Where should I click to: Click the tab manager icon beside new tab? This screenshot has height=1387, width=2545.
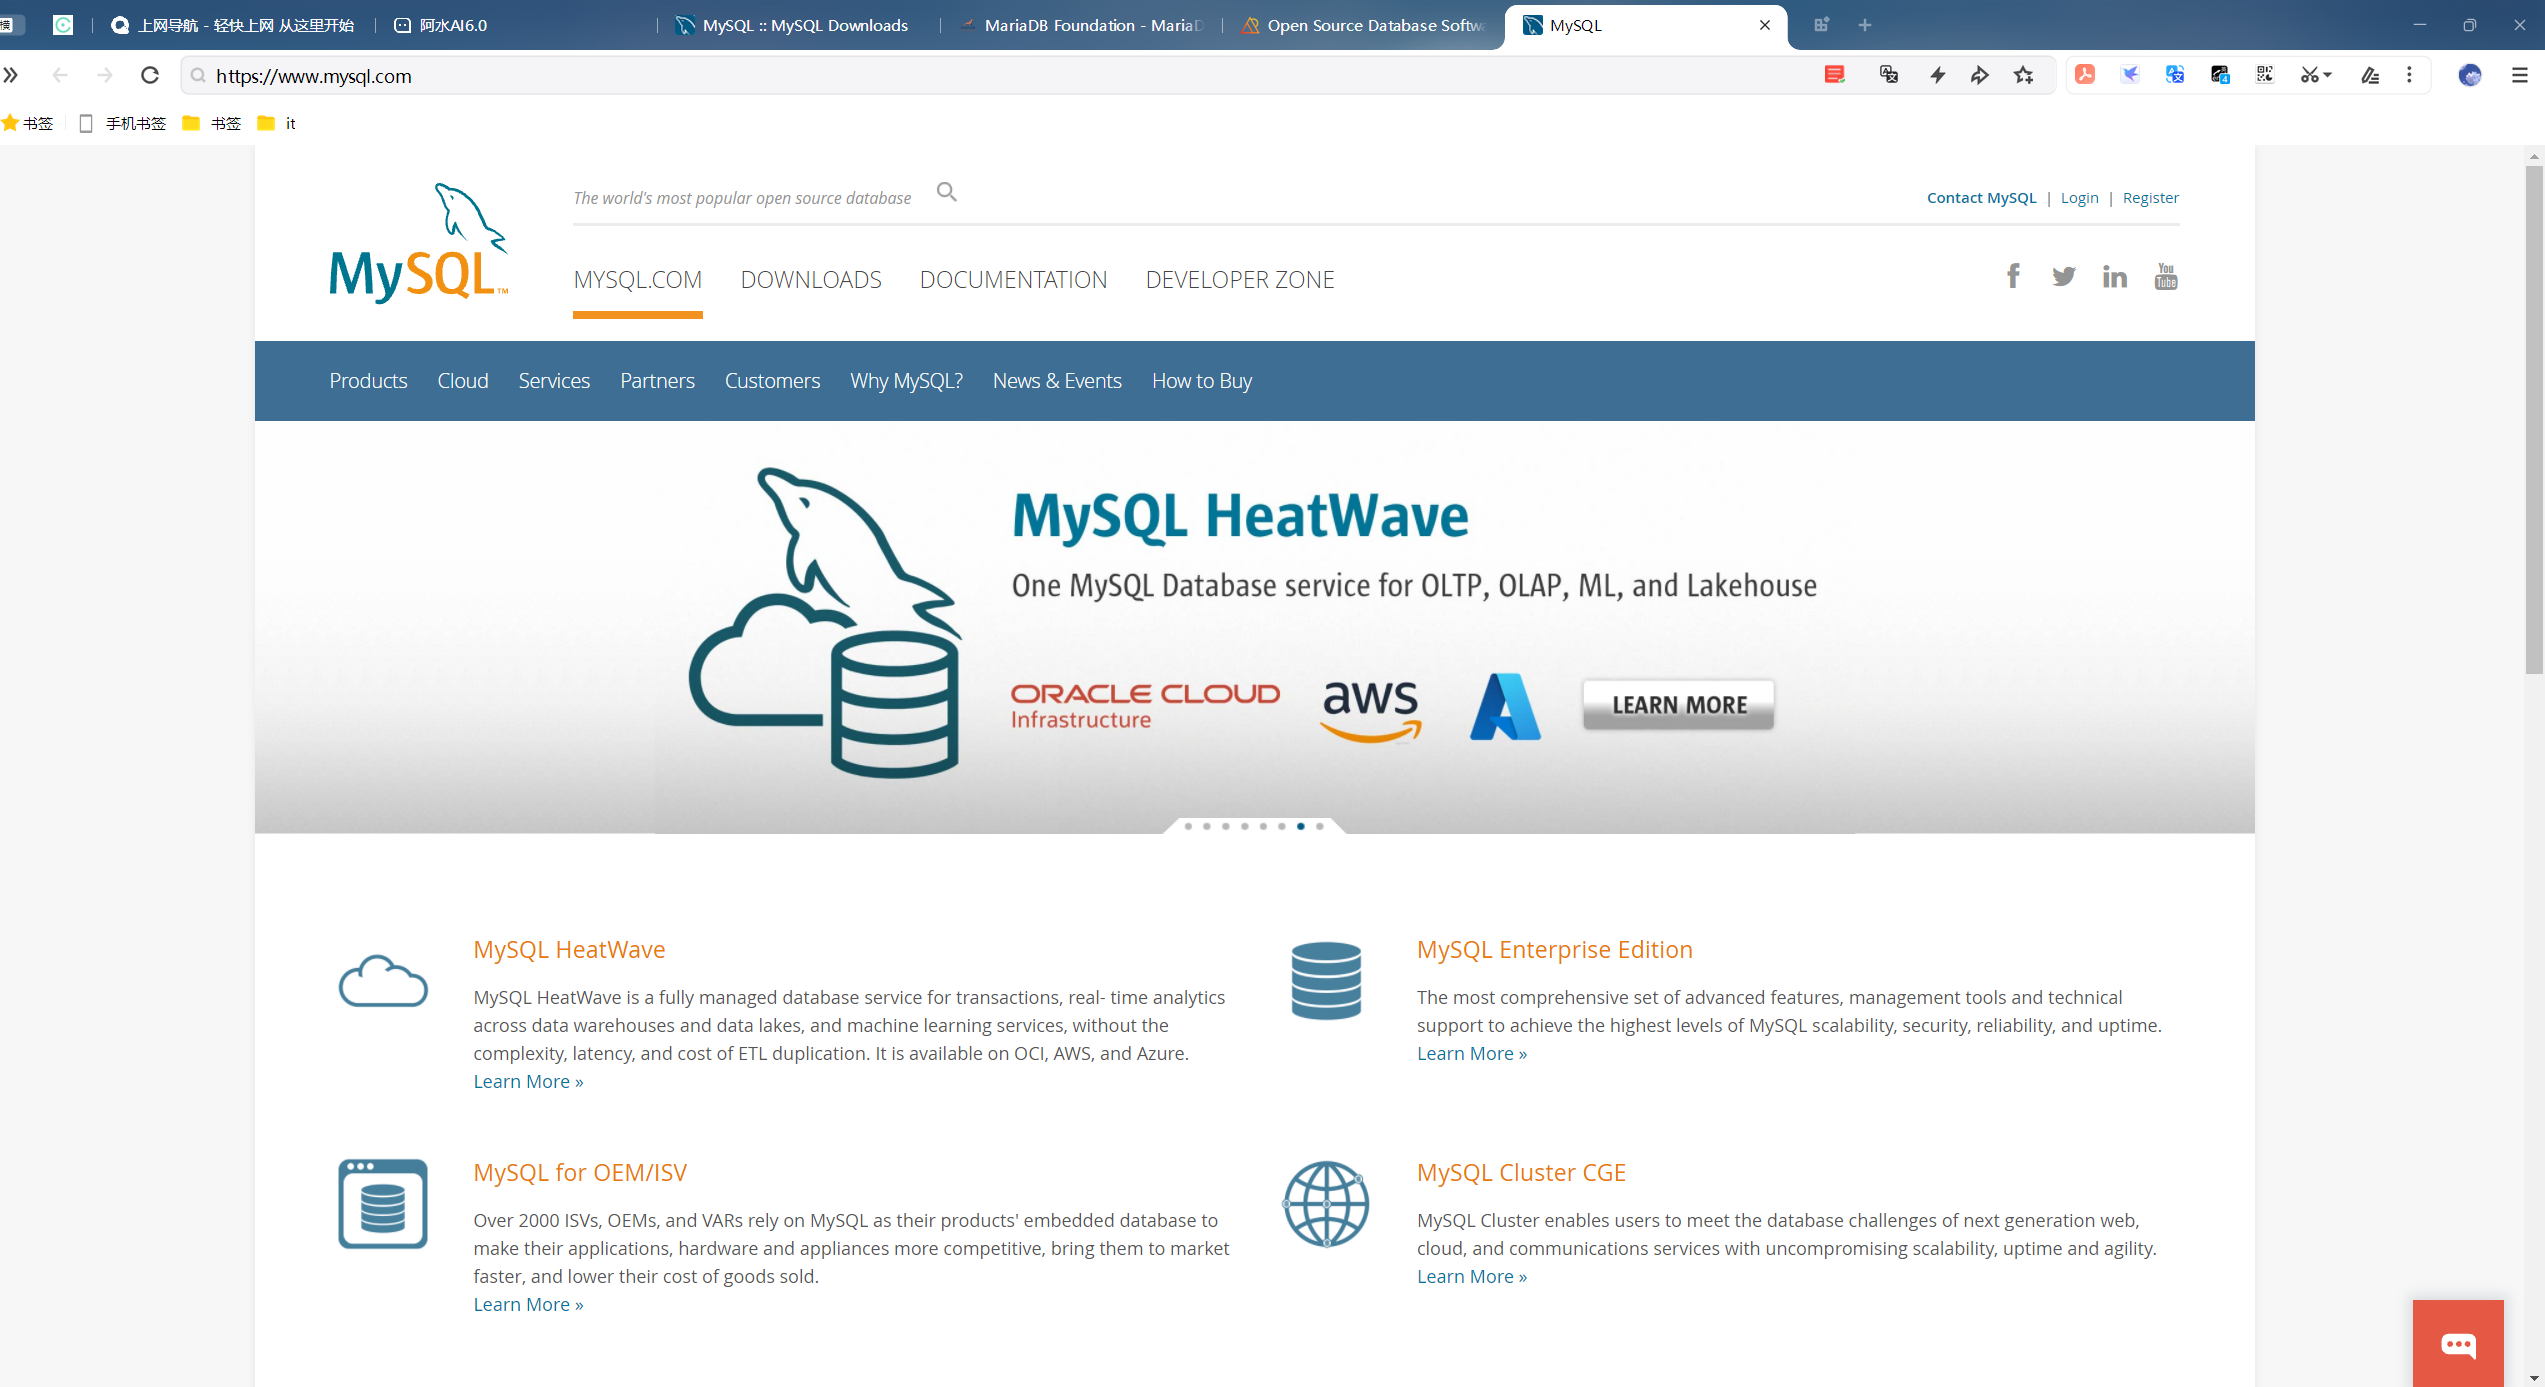(x=1821, y=25)
